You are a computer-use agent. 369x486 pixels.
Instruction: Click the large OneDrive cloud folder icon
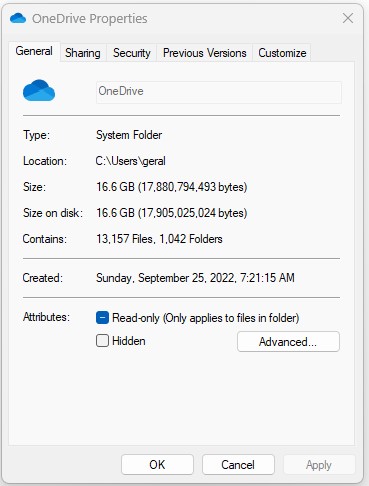pyautogui.click(x=39, y=90)
